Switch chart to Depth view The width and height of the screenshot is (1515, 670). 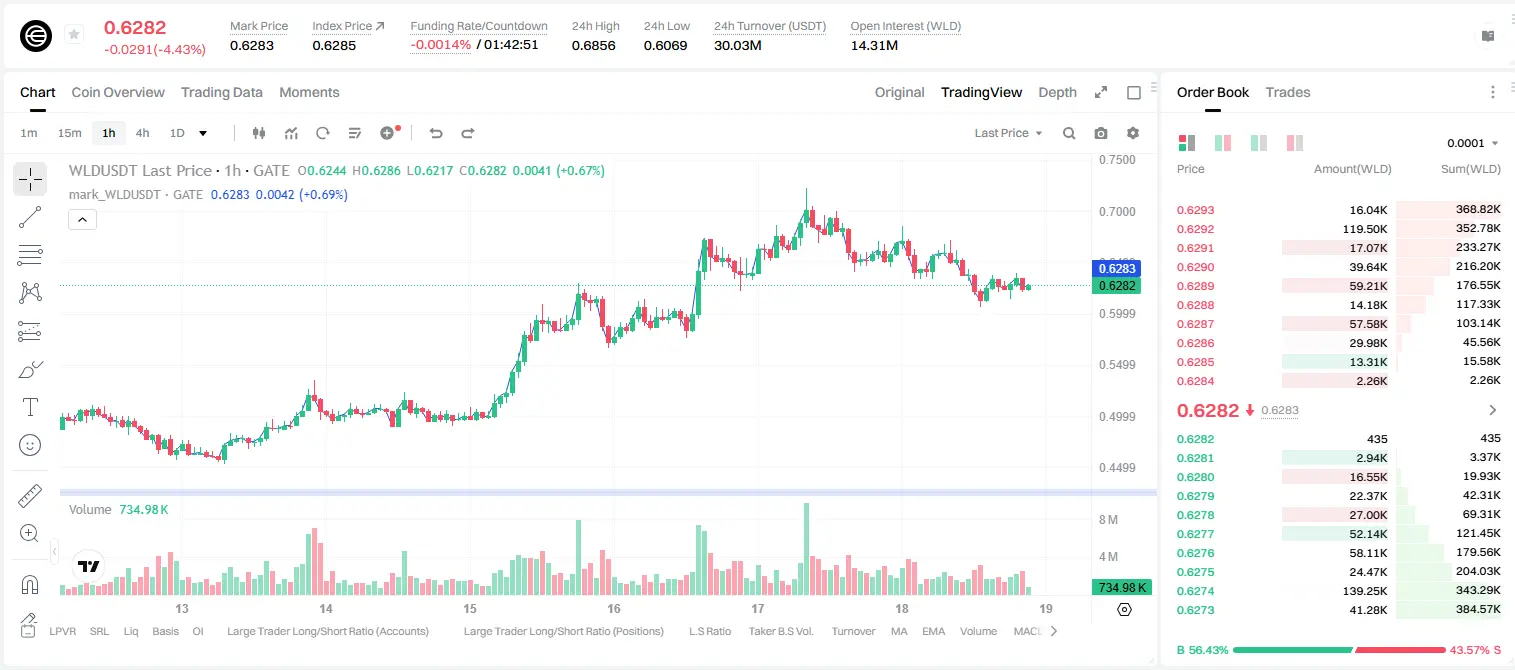[x=1057, y=92]
